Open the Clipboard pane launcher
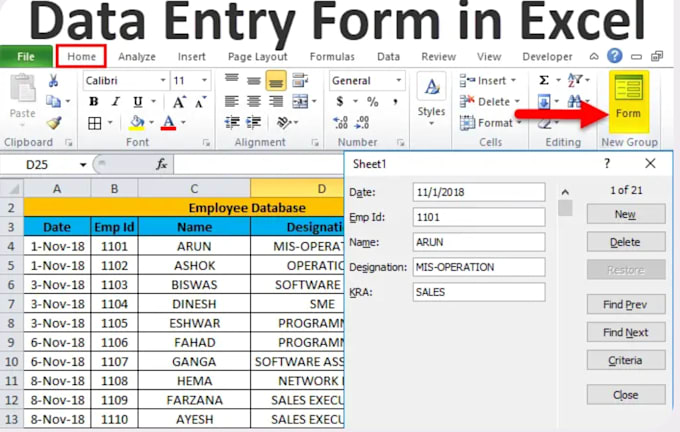The image size is (680, 432). (x=69, y=142)
